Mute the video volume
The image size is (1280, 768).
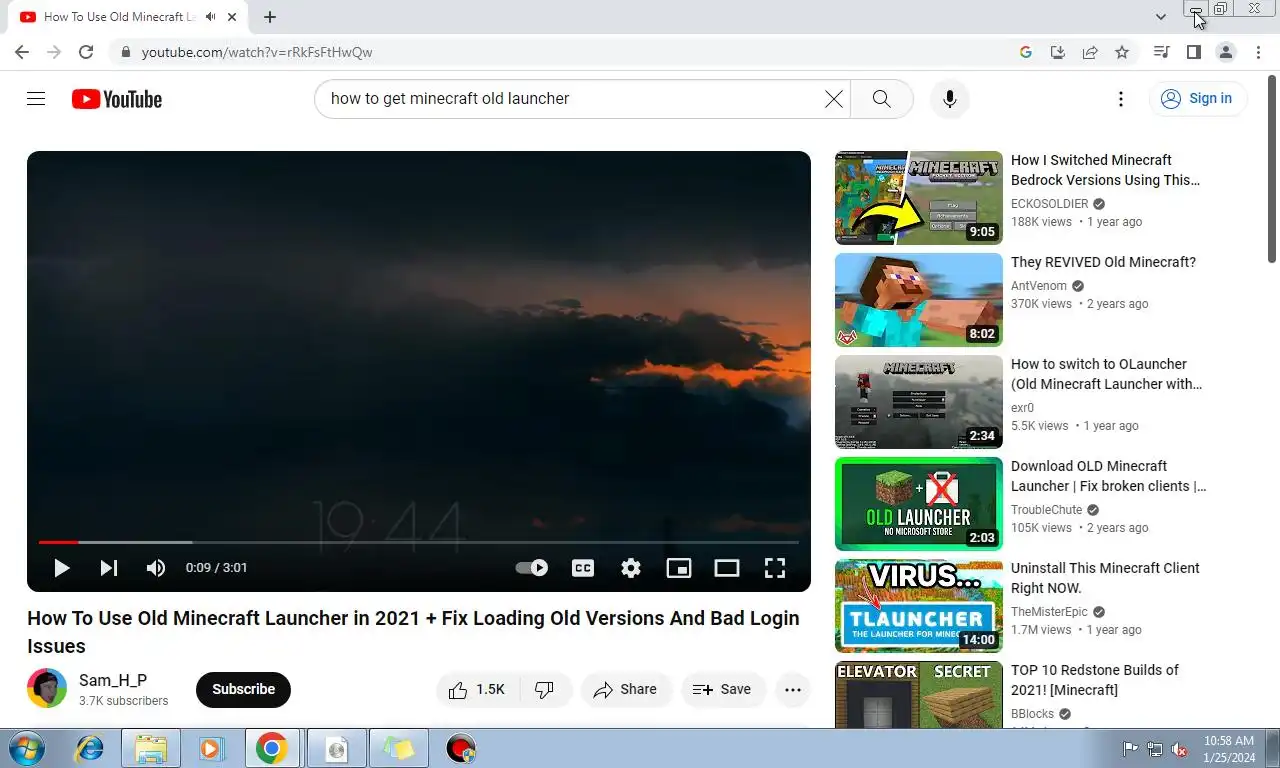(156, 568)
